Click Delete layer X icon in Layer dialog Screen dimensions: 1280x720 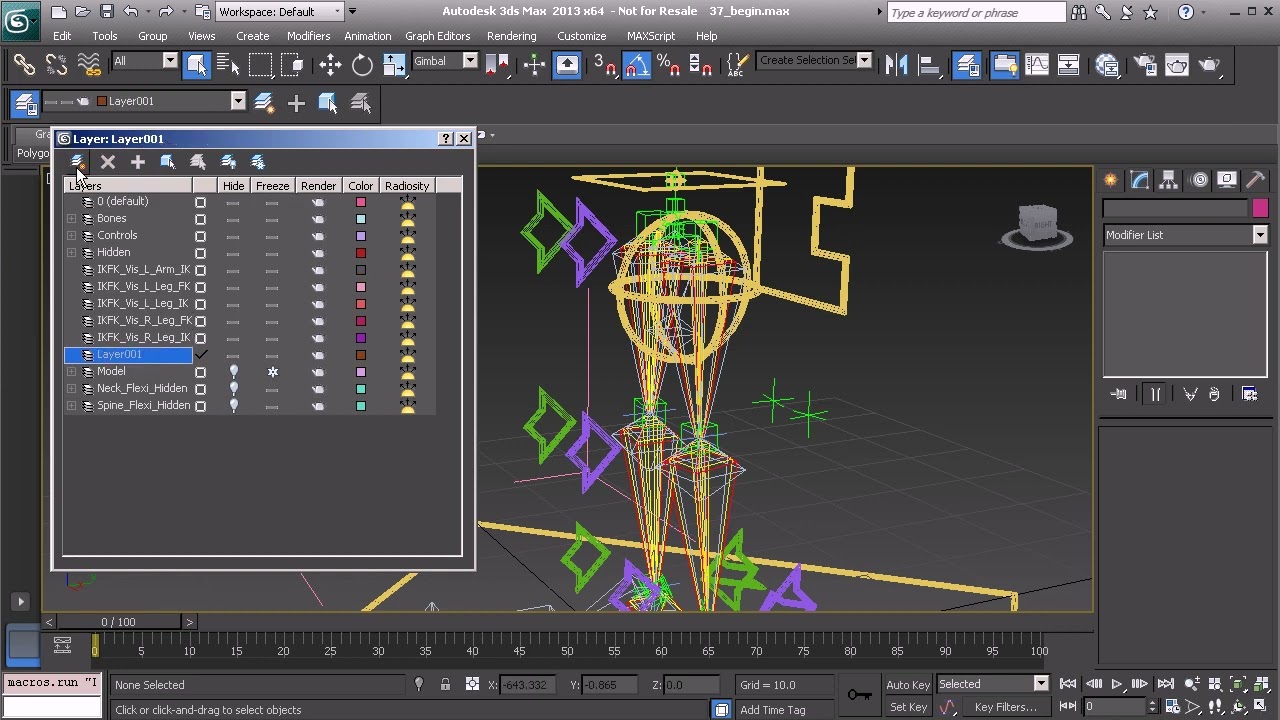click(108, 162)
